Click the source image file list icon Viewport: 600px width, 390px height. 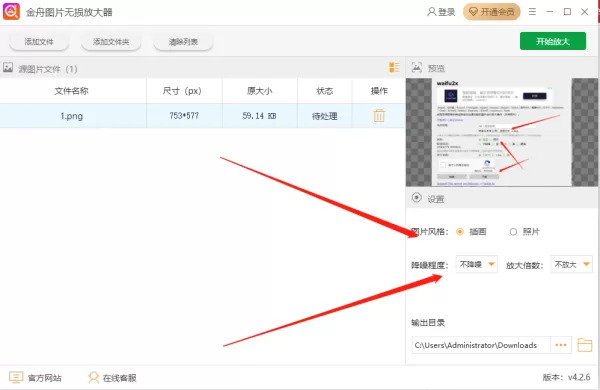pos(8,68)
